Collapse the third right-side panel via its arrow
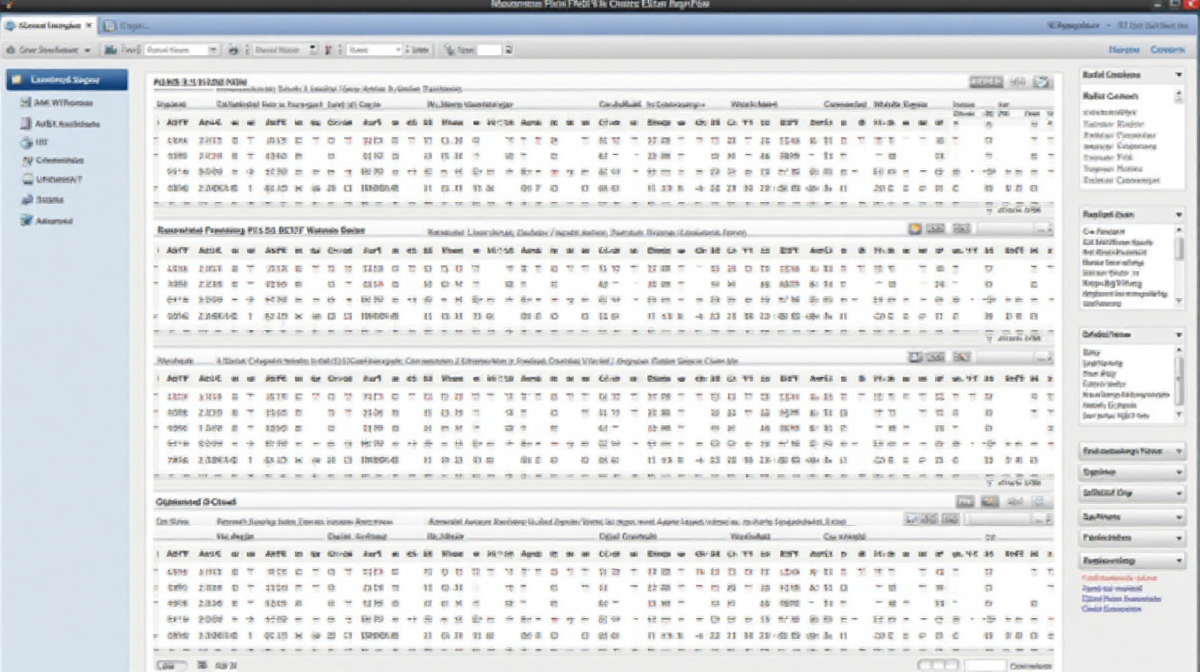This screenshot has width=1200, height=672. pyautogui.click(x=1177, y=335)
